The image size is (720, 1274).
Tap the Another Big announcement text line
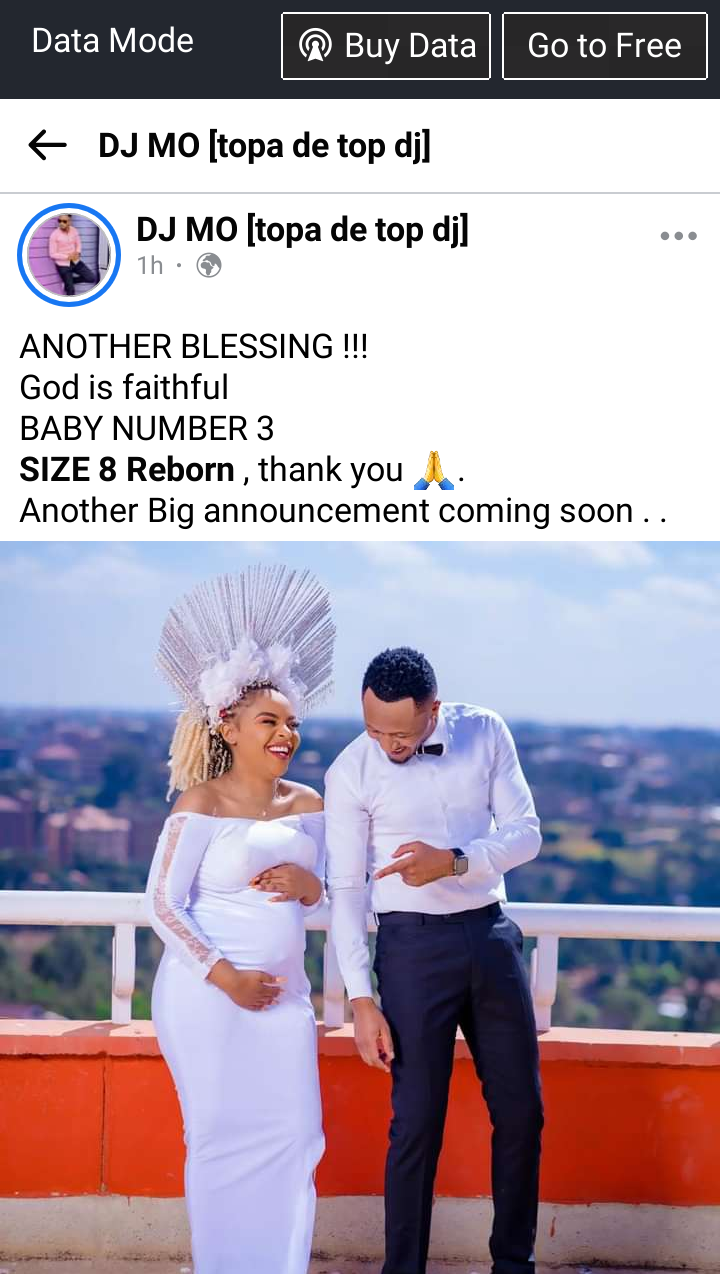click(x=343, y=511)
